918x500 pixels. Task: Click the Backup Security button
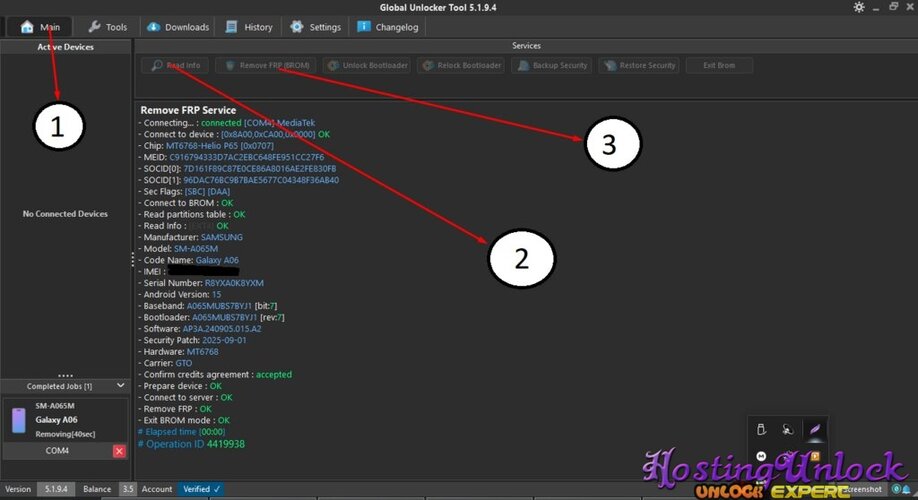pyautogui.click(x=552, y=66)
